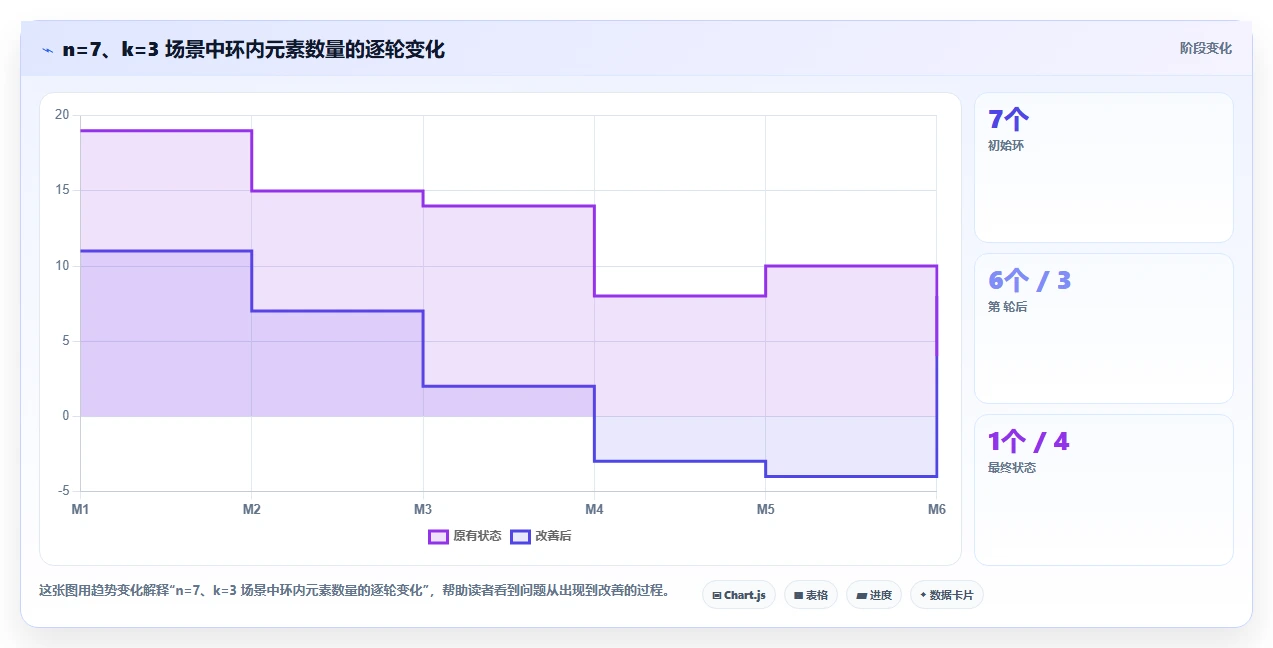The image size is (1273, 648).
Task: Click the 7个 value text
Action: 1008,120
